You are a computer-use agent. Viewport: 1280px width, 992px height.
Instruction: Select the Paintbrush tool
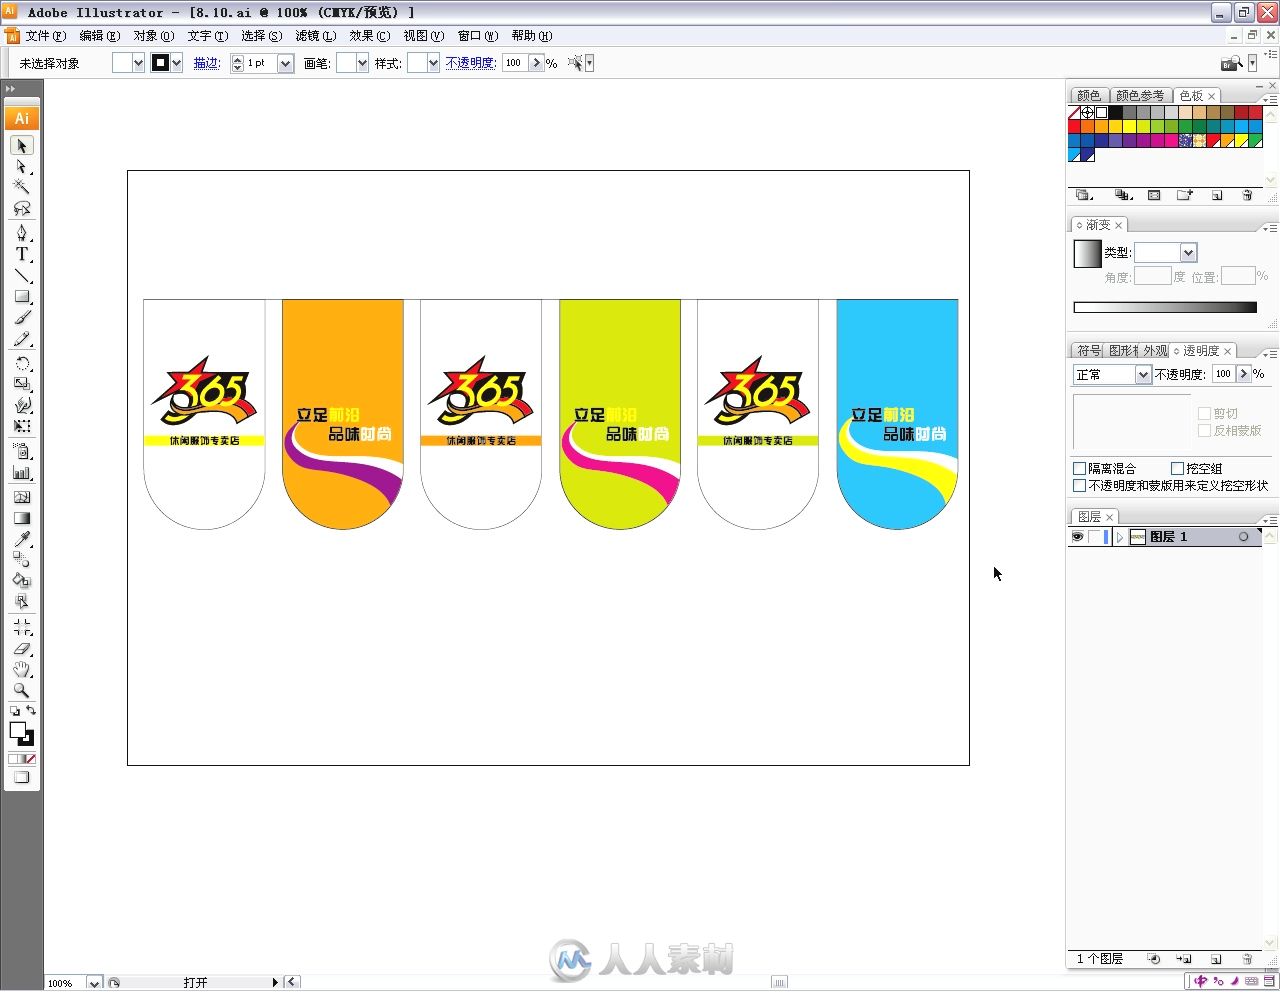coord(22,318)
